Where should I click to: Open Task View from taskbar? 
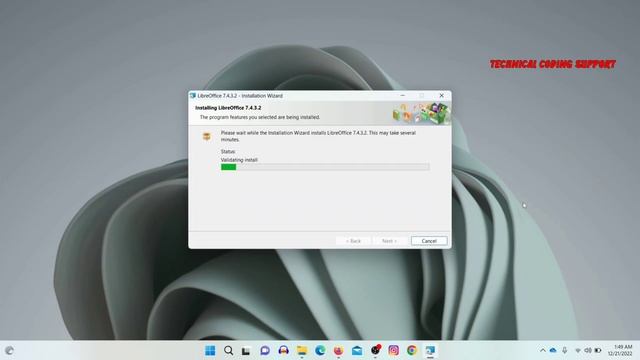pyautogui.click(x=246, y=351)
